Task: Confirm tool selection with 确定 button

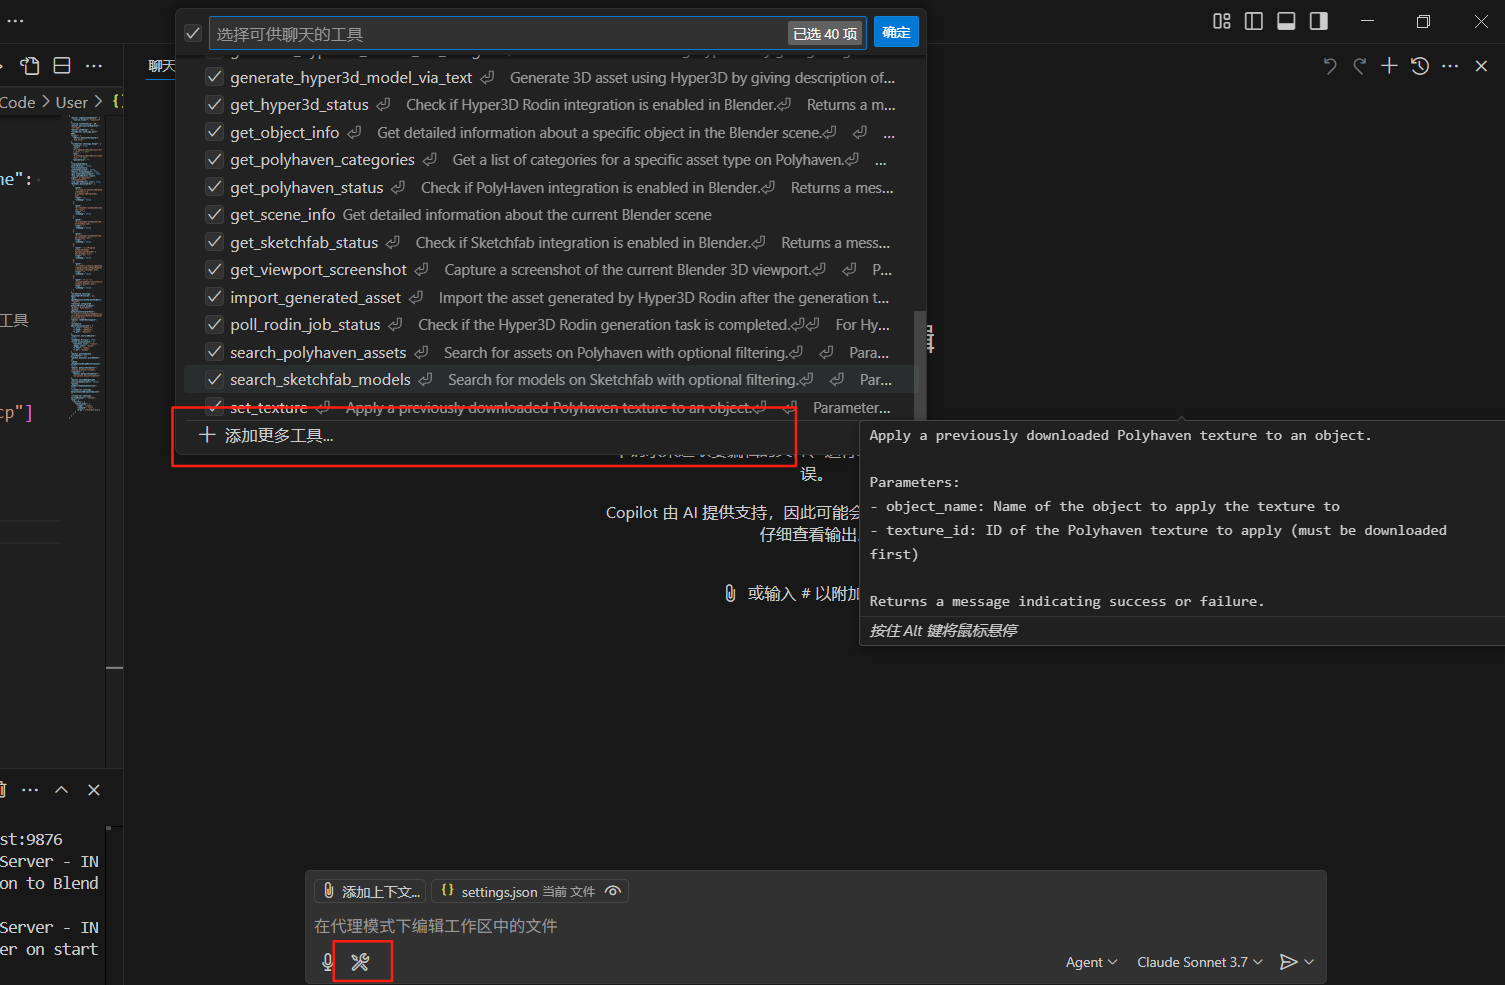Action: coord(896,32)
